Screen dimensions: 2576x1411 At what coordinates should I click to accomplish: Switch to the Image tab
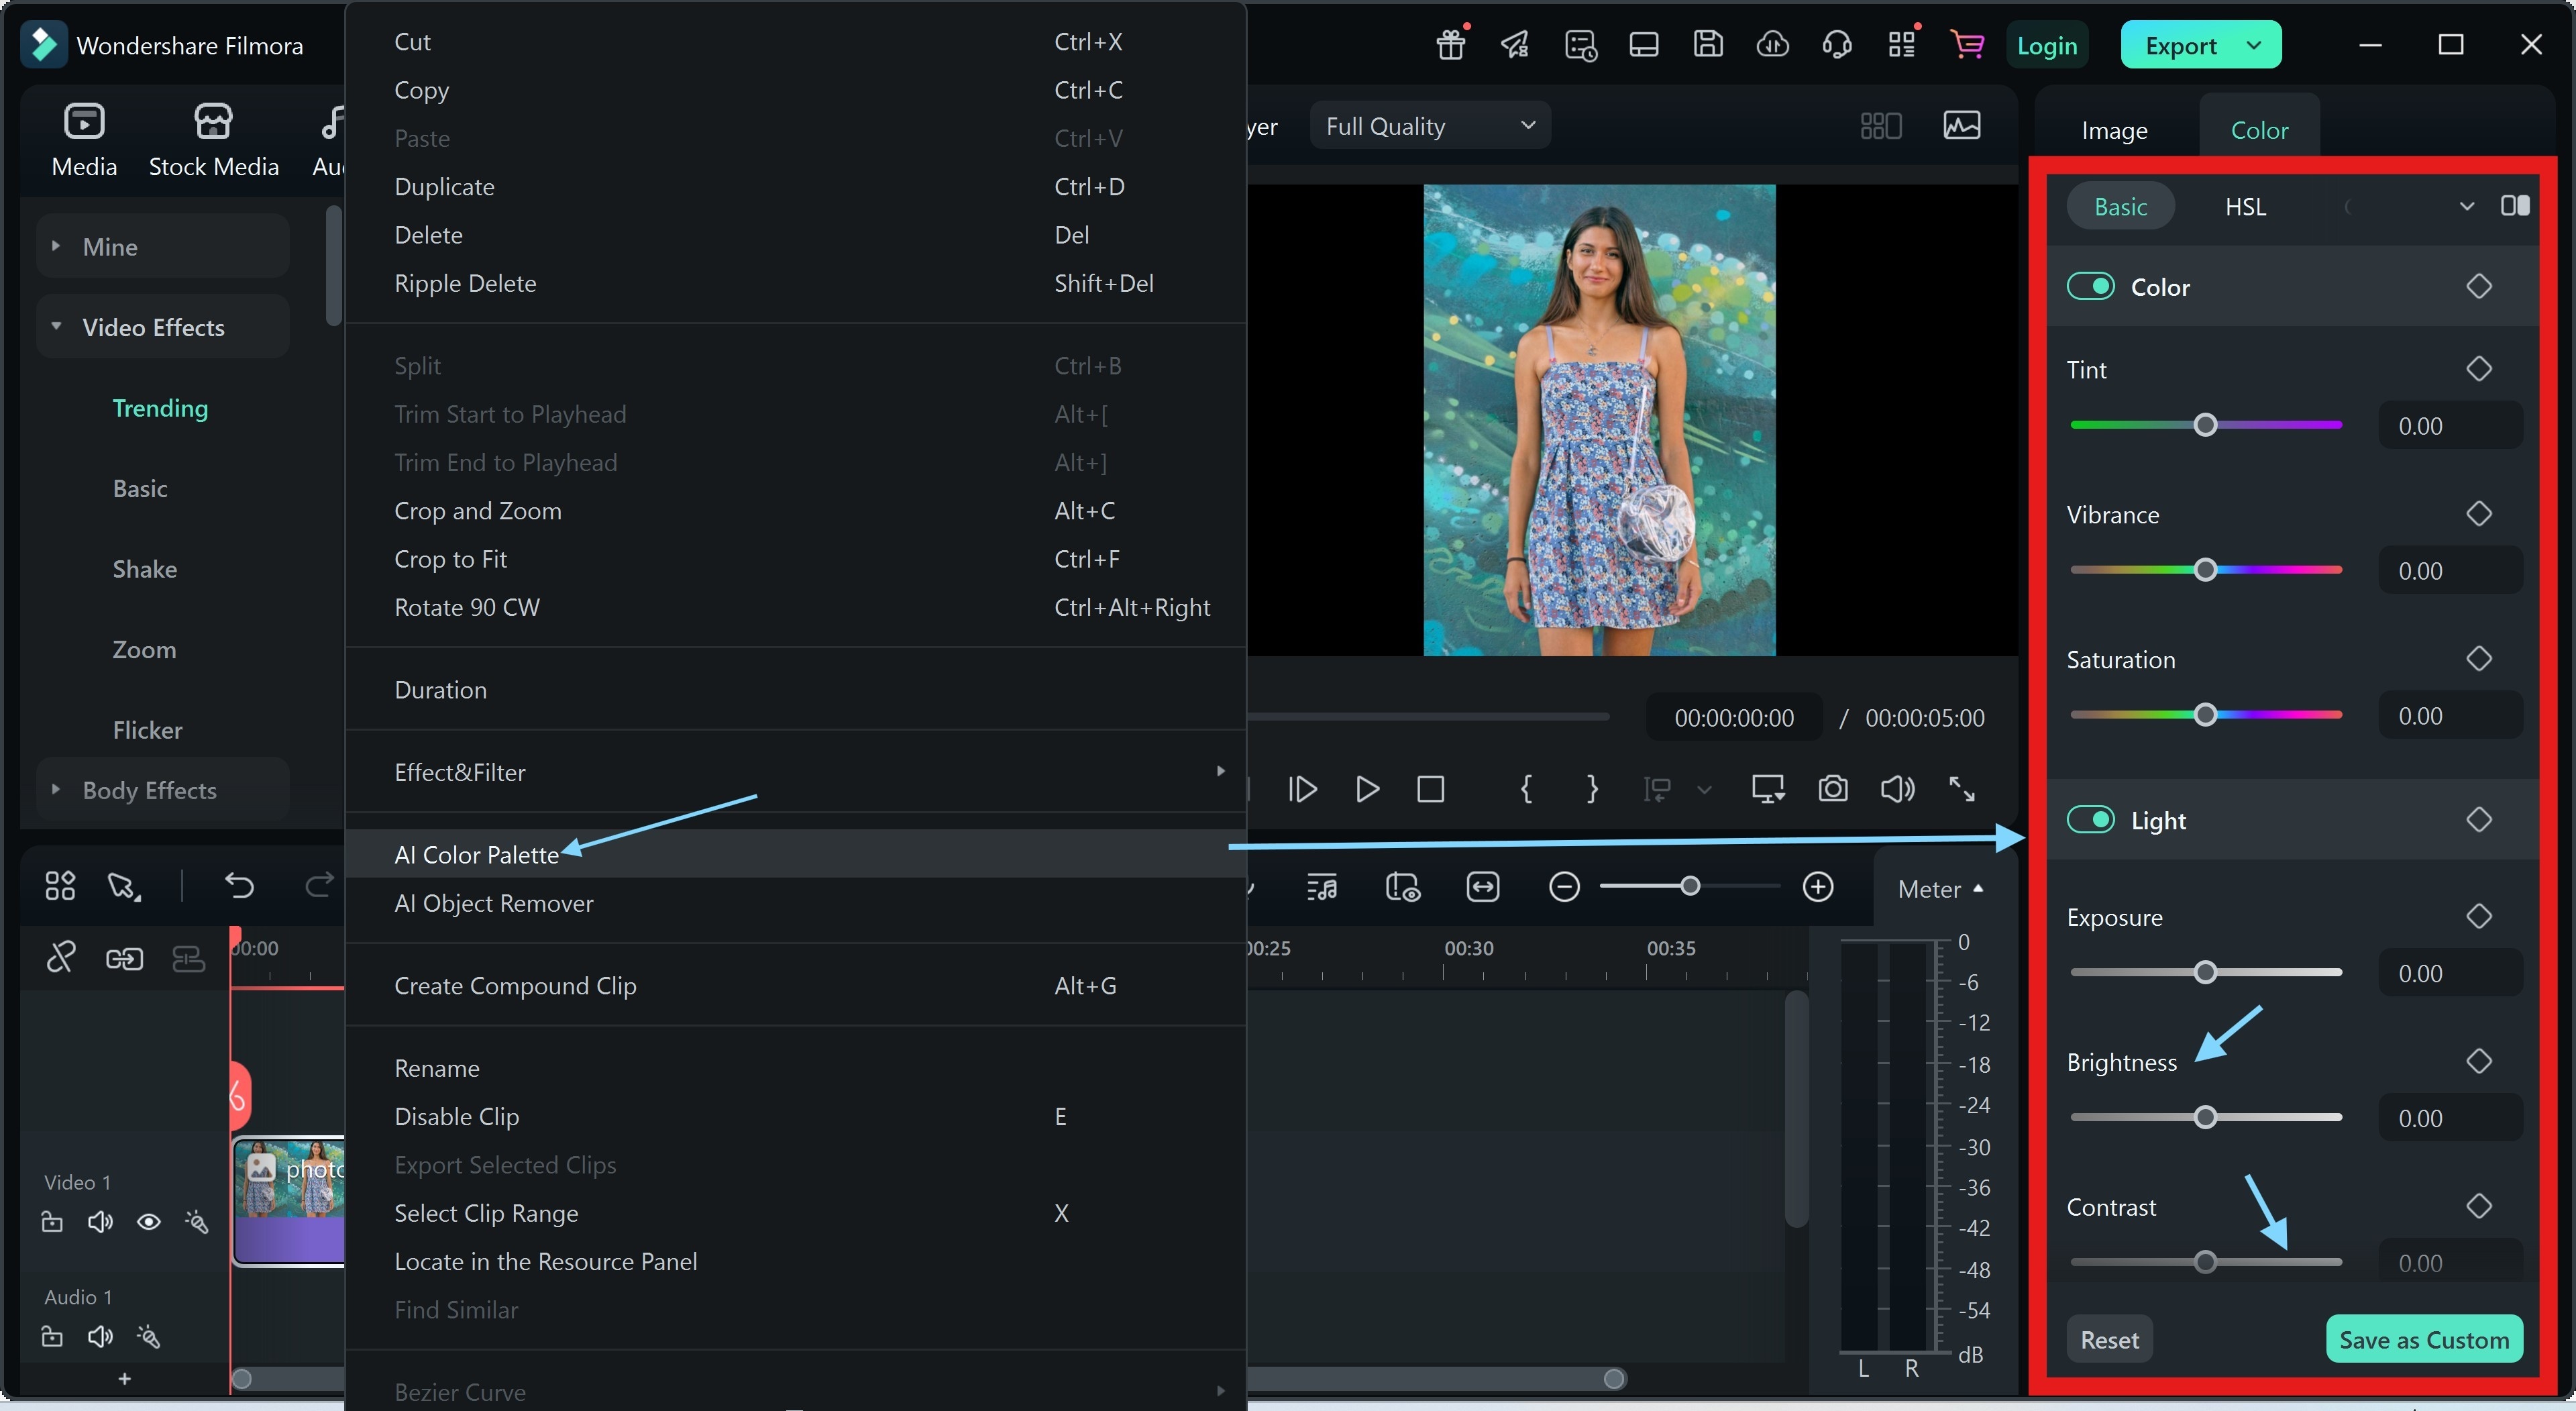pyautogui.click(x=2114, y=130)
